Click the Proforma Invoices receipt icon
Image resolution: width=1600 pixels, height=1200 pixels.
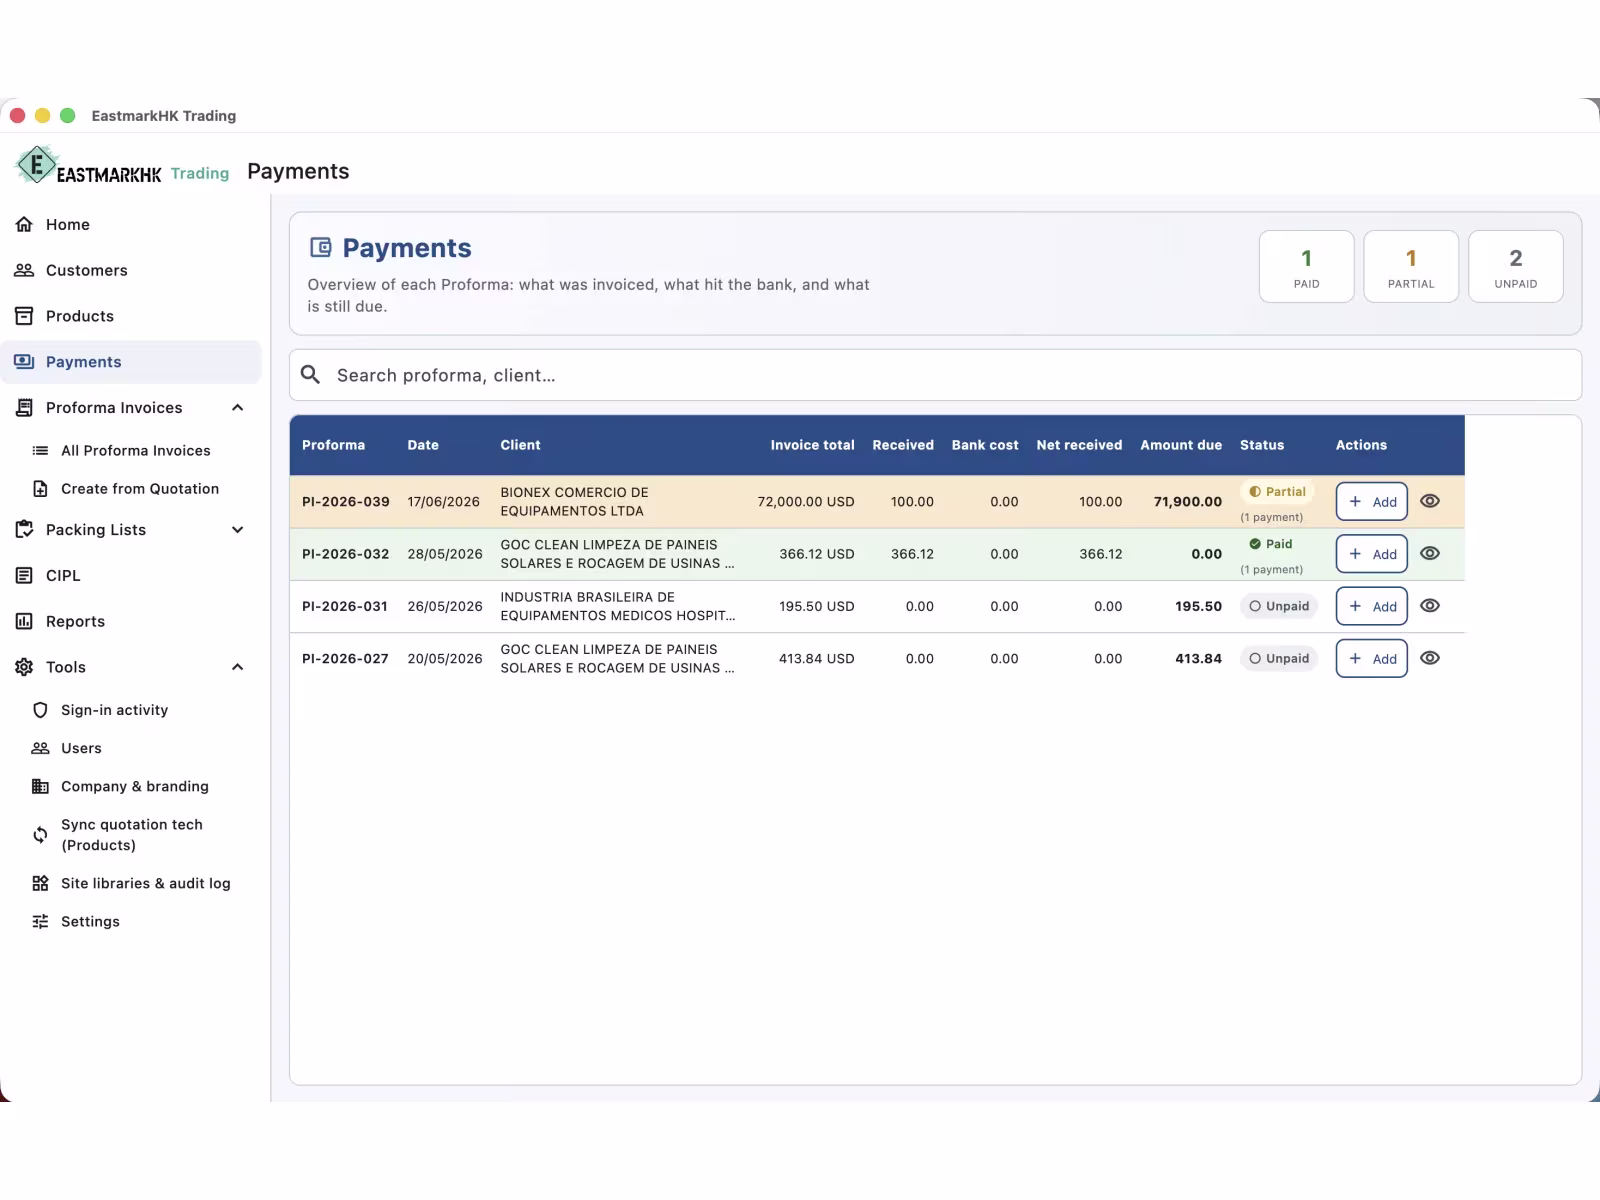24,408
